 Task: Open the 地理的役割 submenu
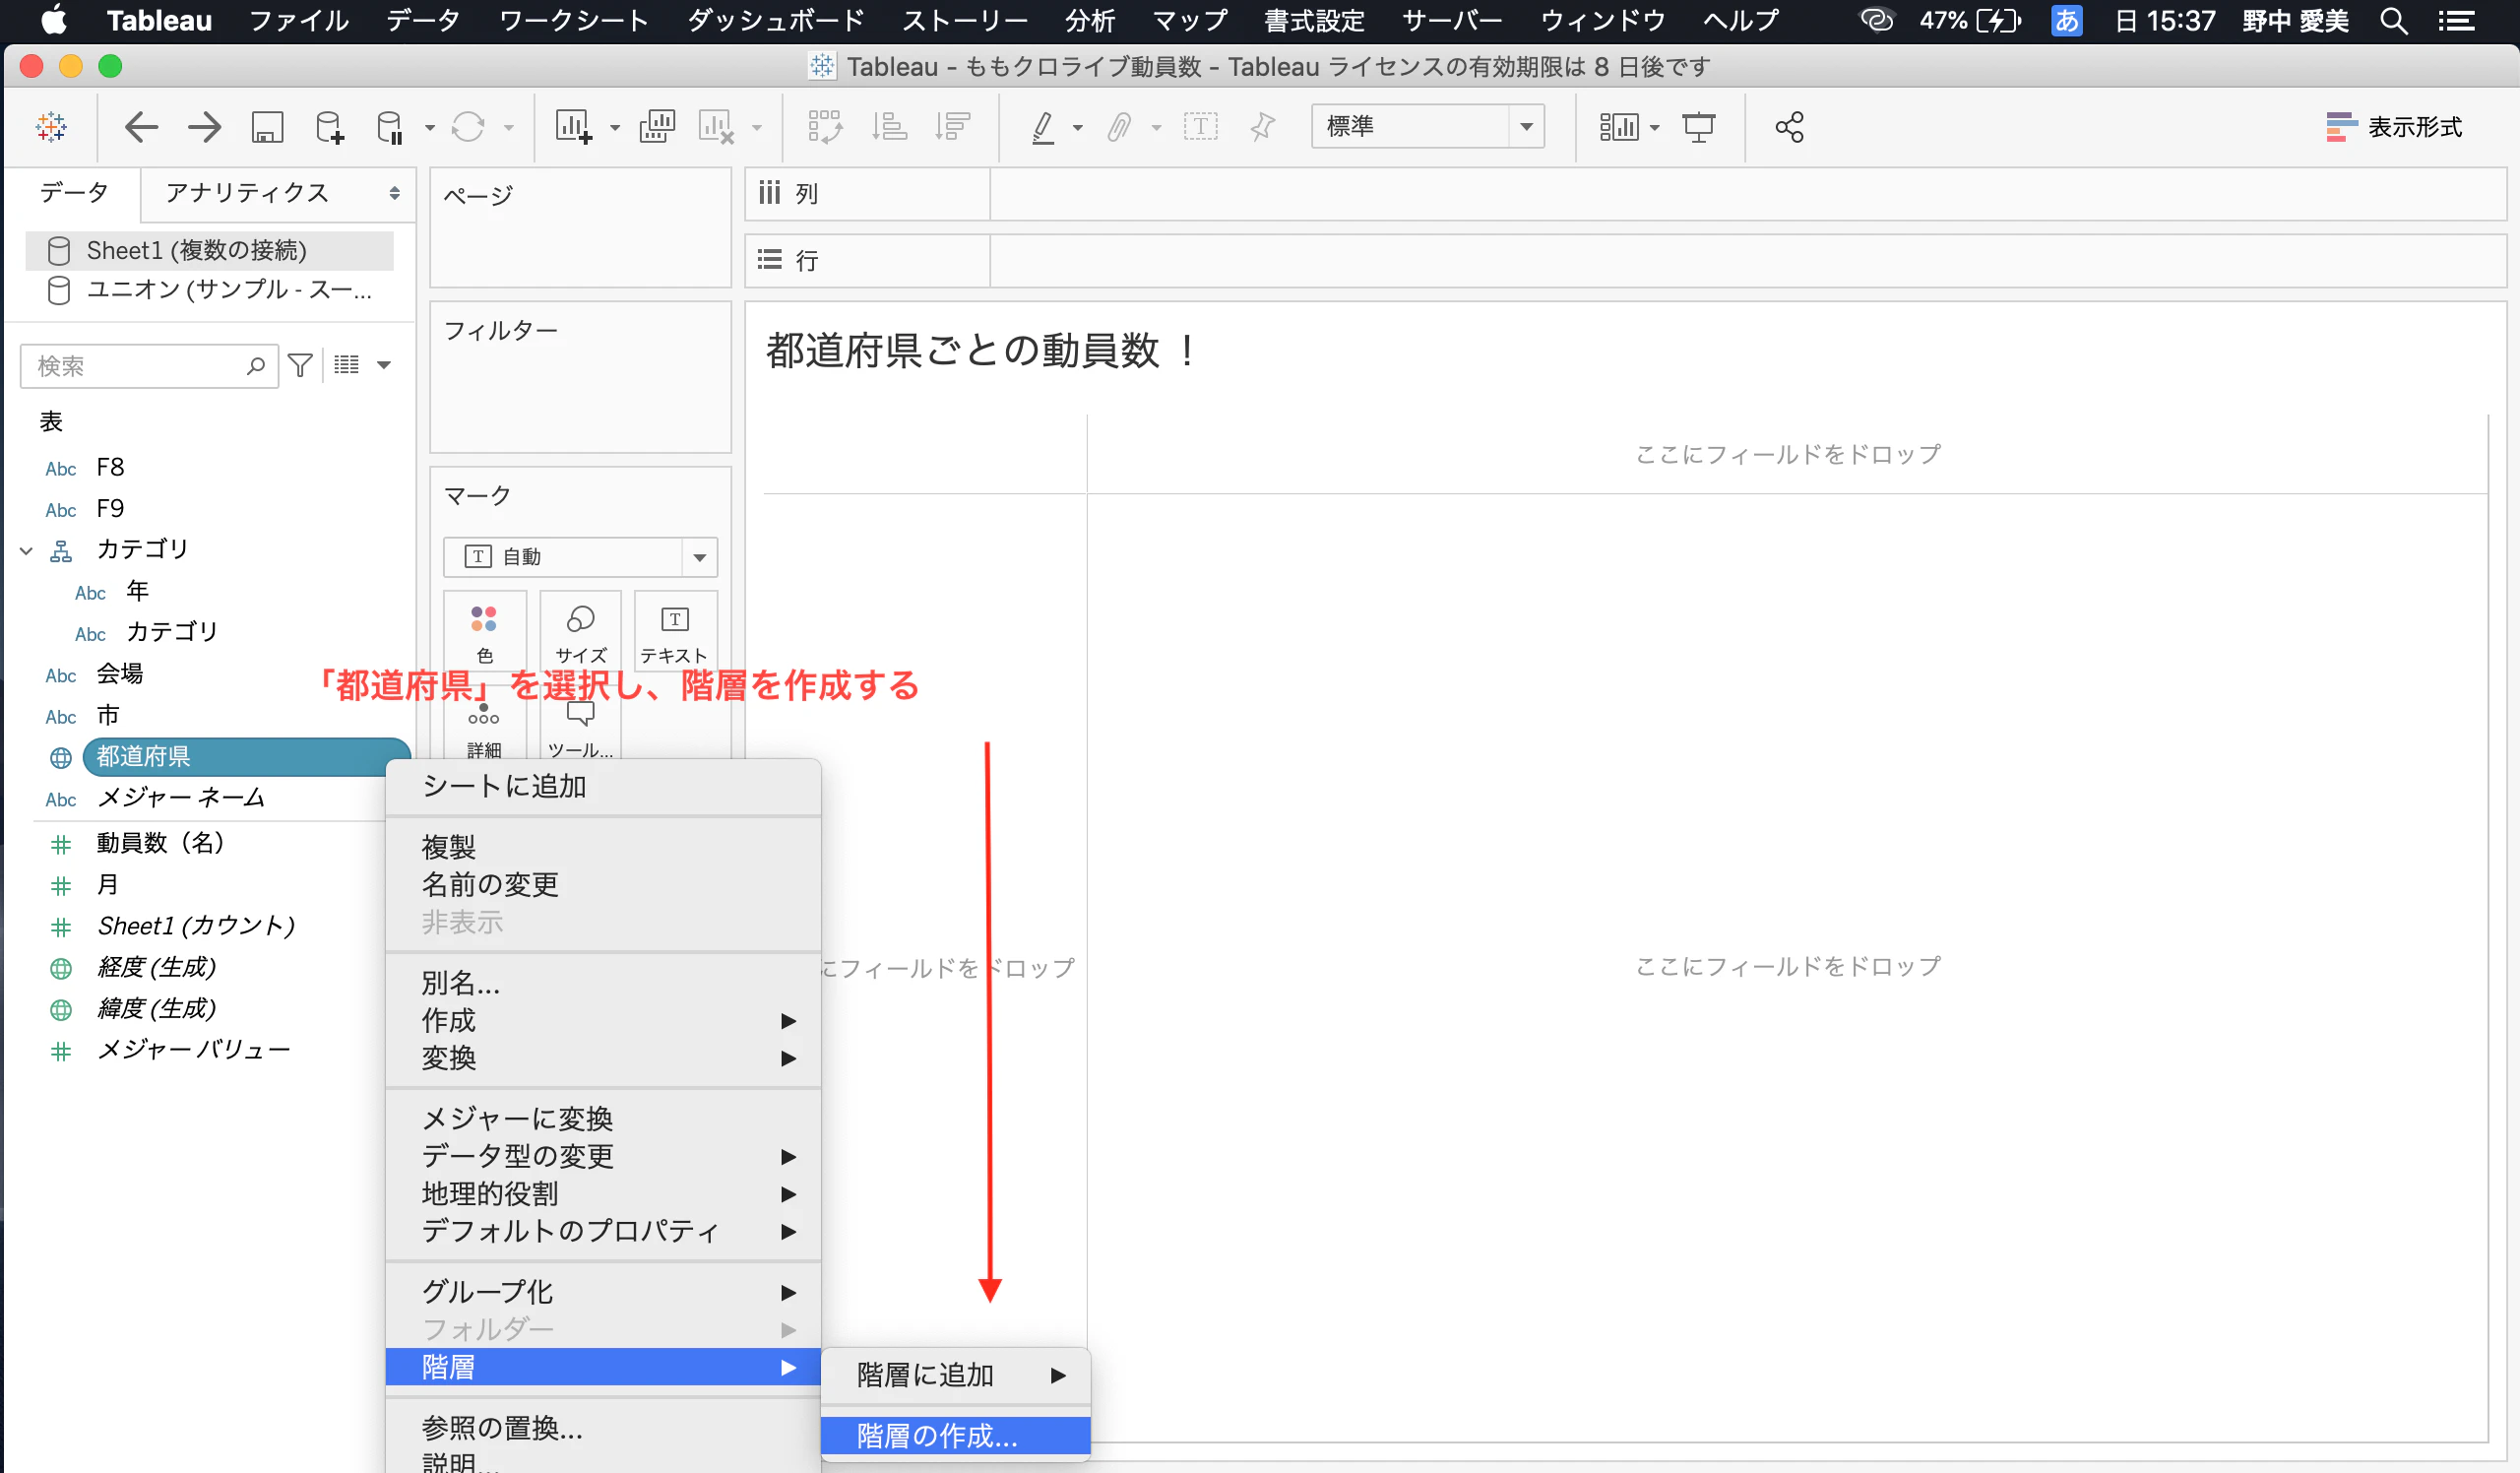pyautogui.click(x=603, y=1193)
